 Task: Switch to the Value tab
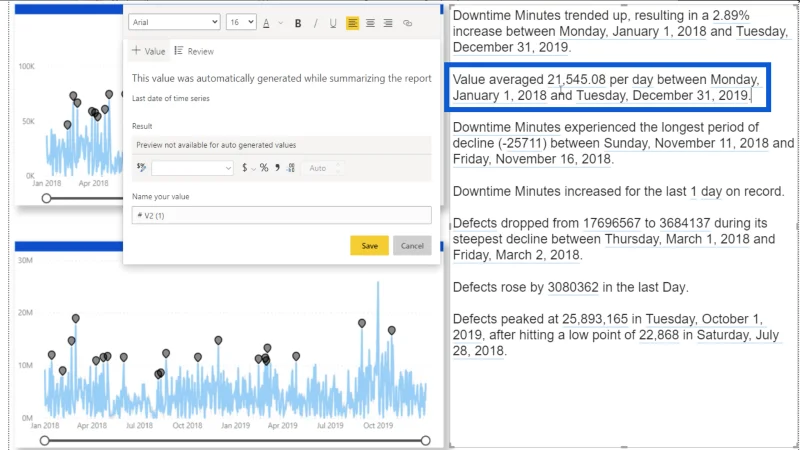coord(148,51)
